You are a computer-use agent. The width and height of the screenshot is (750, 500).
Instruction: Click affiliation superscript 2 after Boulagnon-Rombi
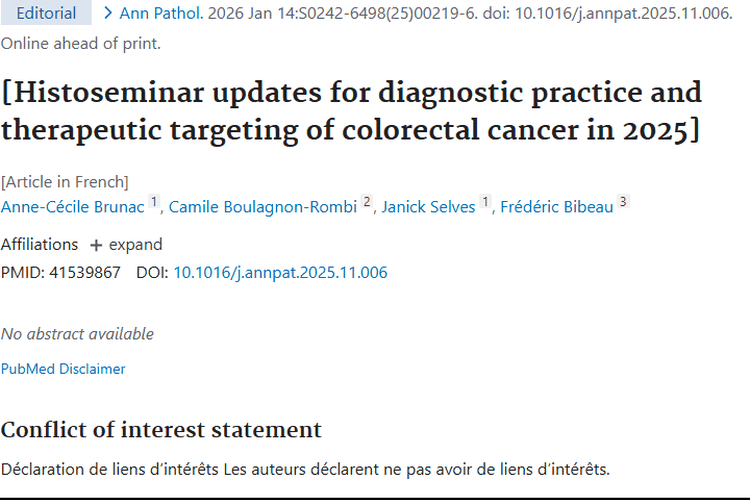(367, 203)
